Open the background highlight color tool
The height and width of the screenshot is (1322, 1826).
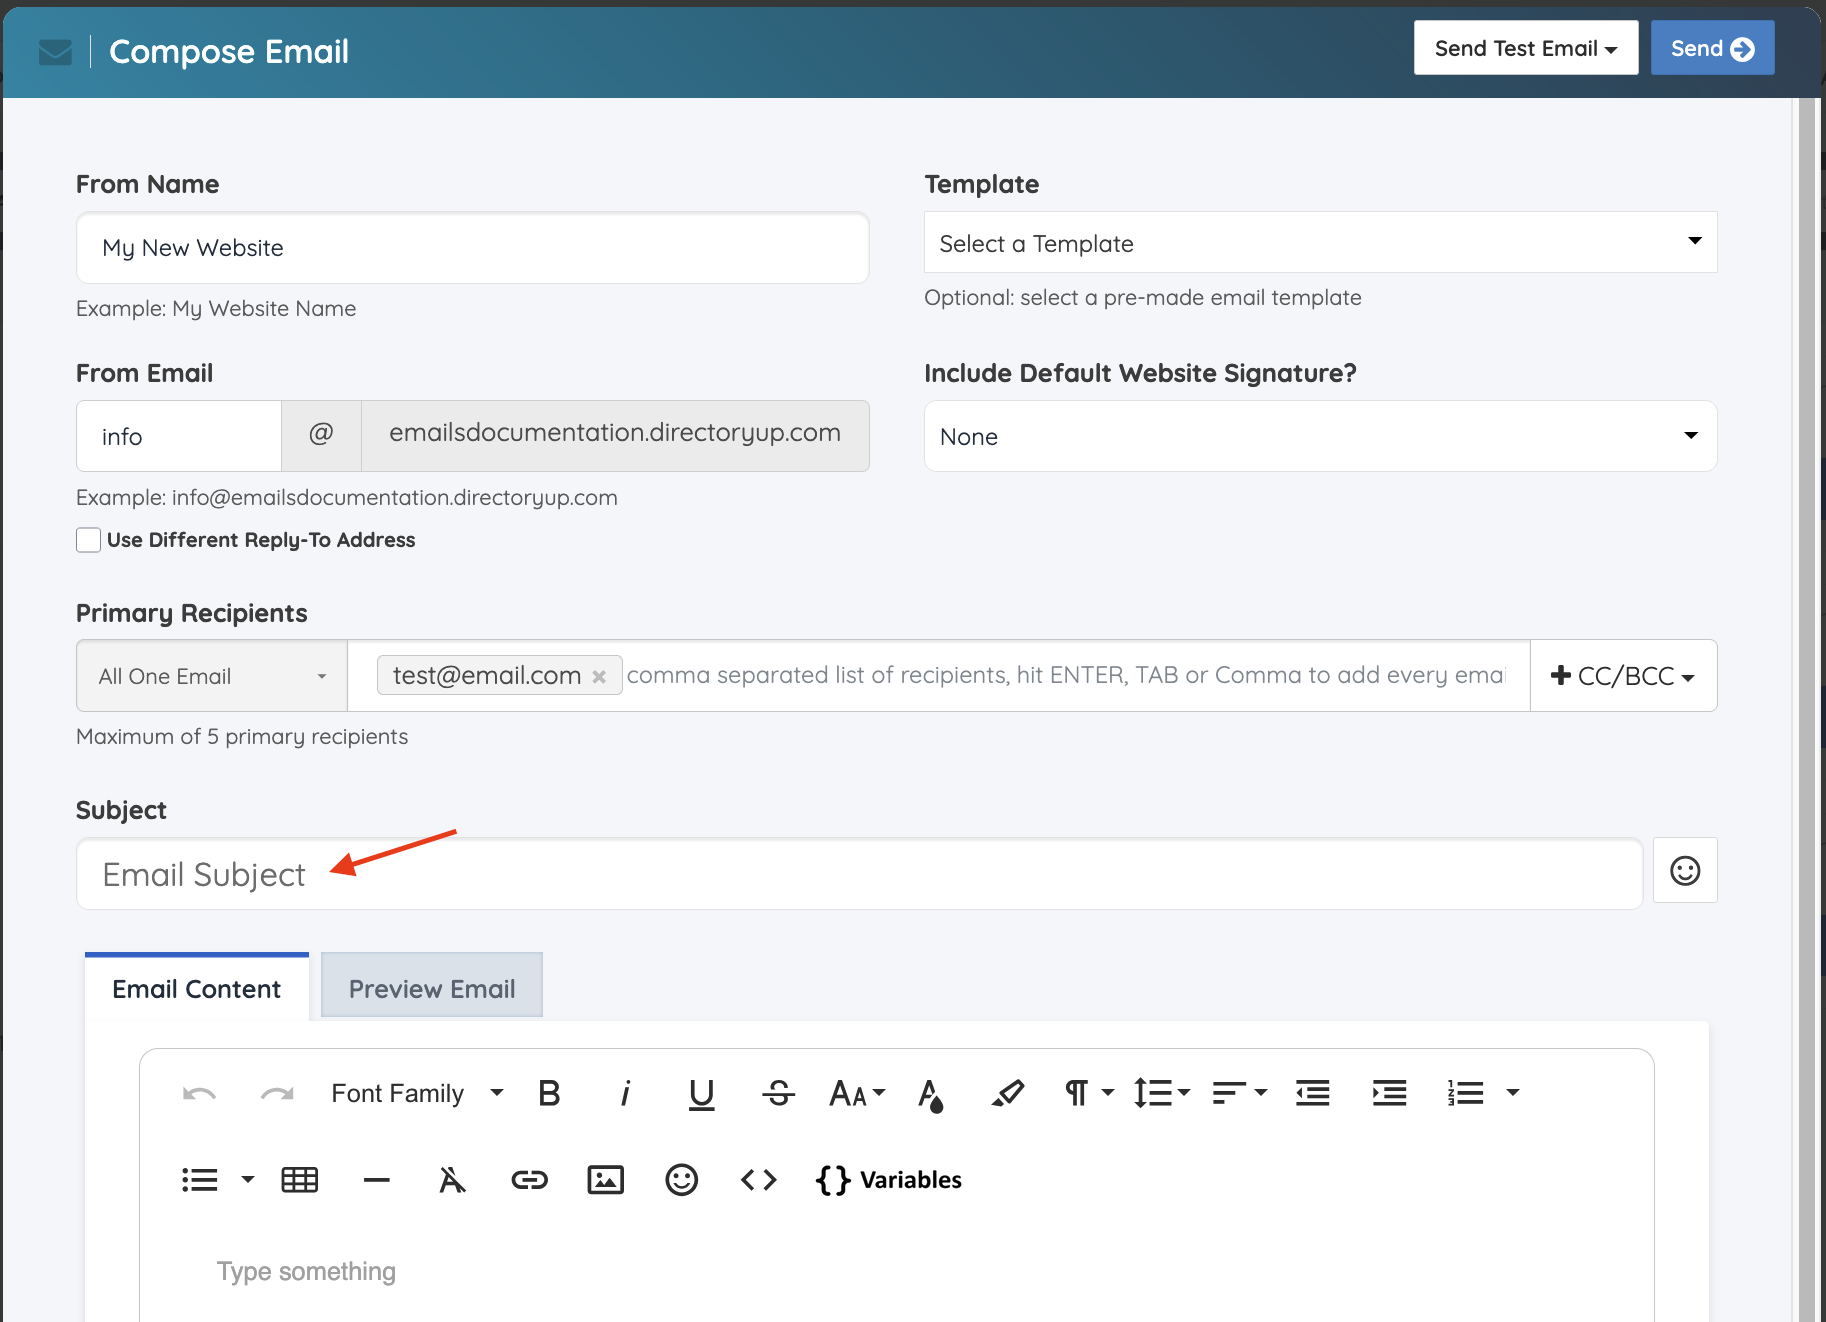click(1008, 1094)
